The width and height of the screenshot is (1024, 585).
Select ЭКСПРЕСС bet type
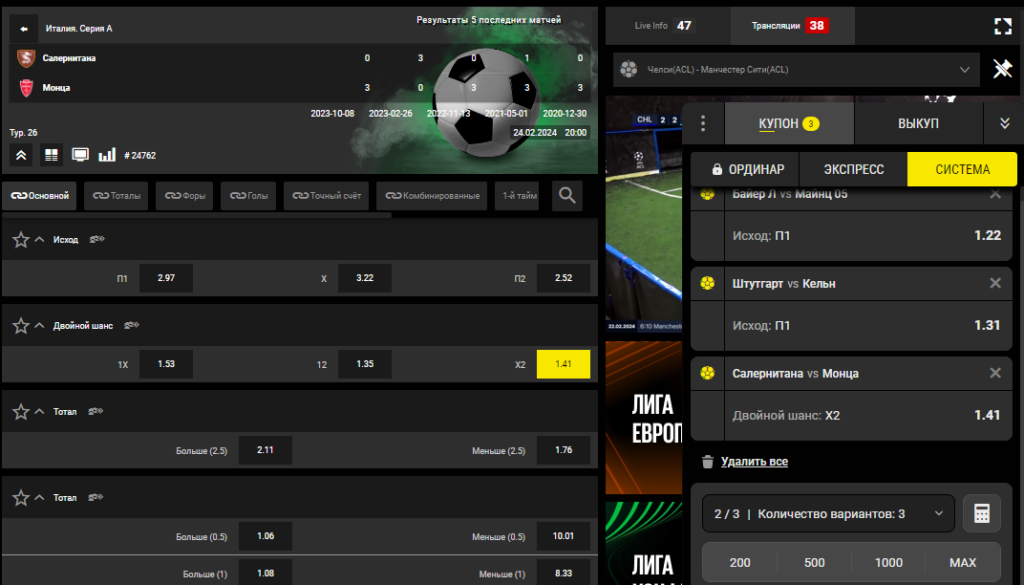(854, 170)
